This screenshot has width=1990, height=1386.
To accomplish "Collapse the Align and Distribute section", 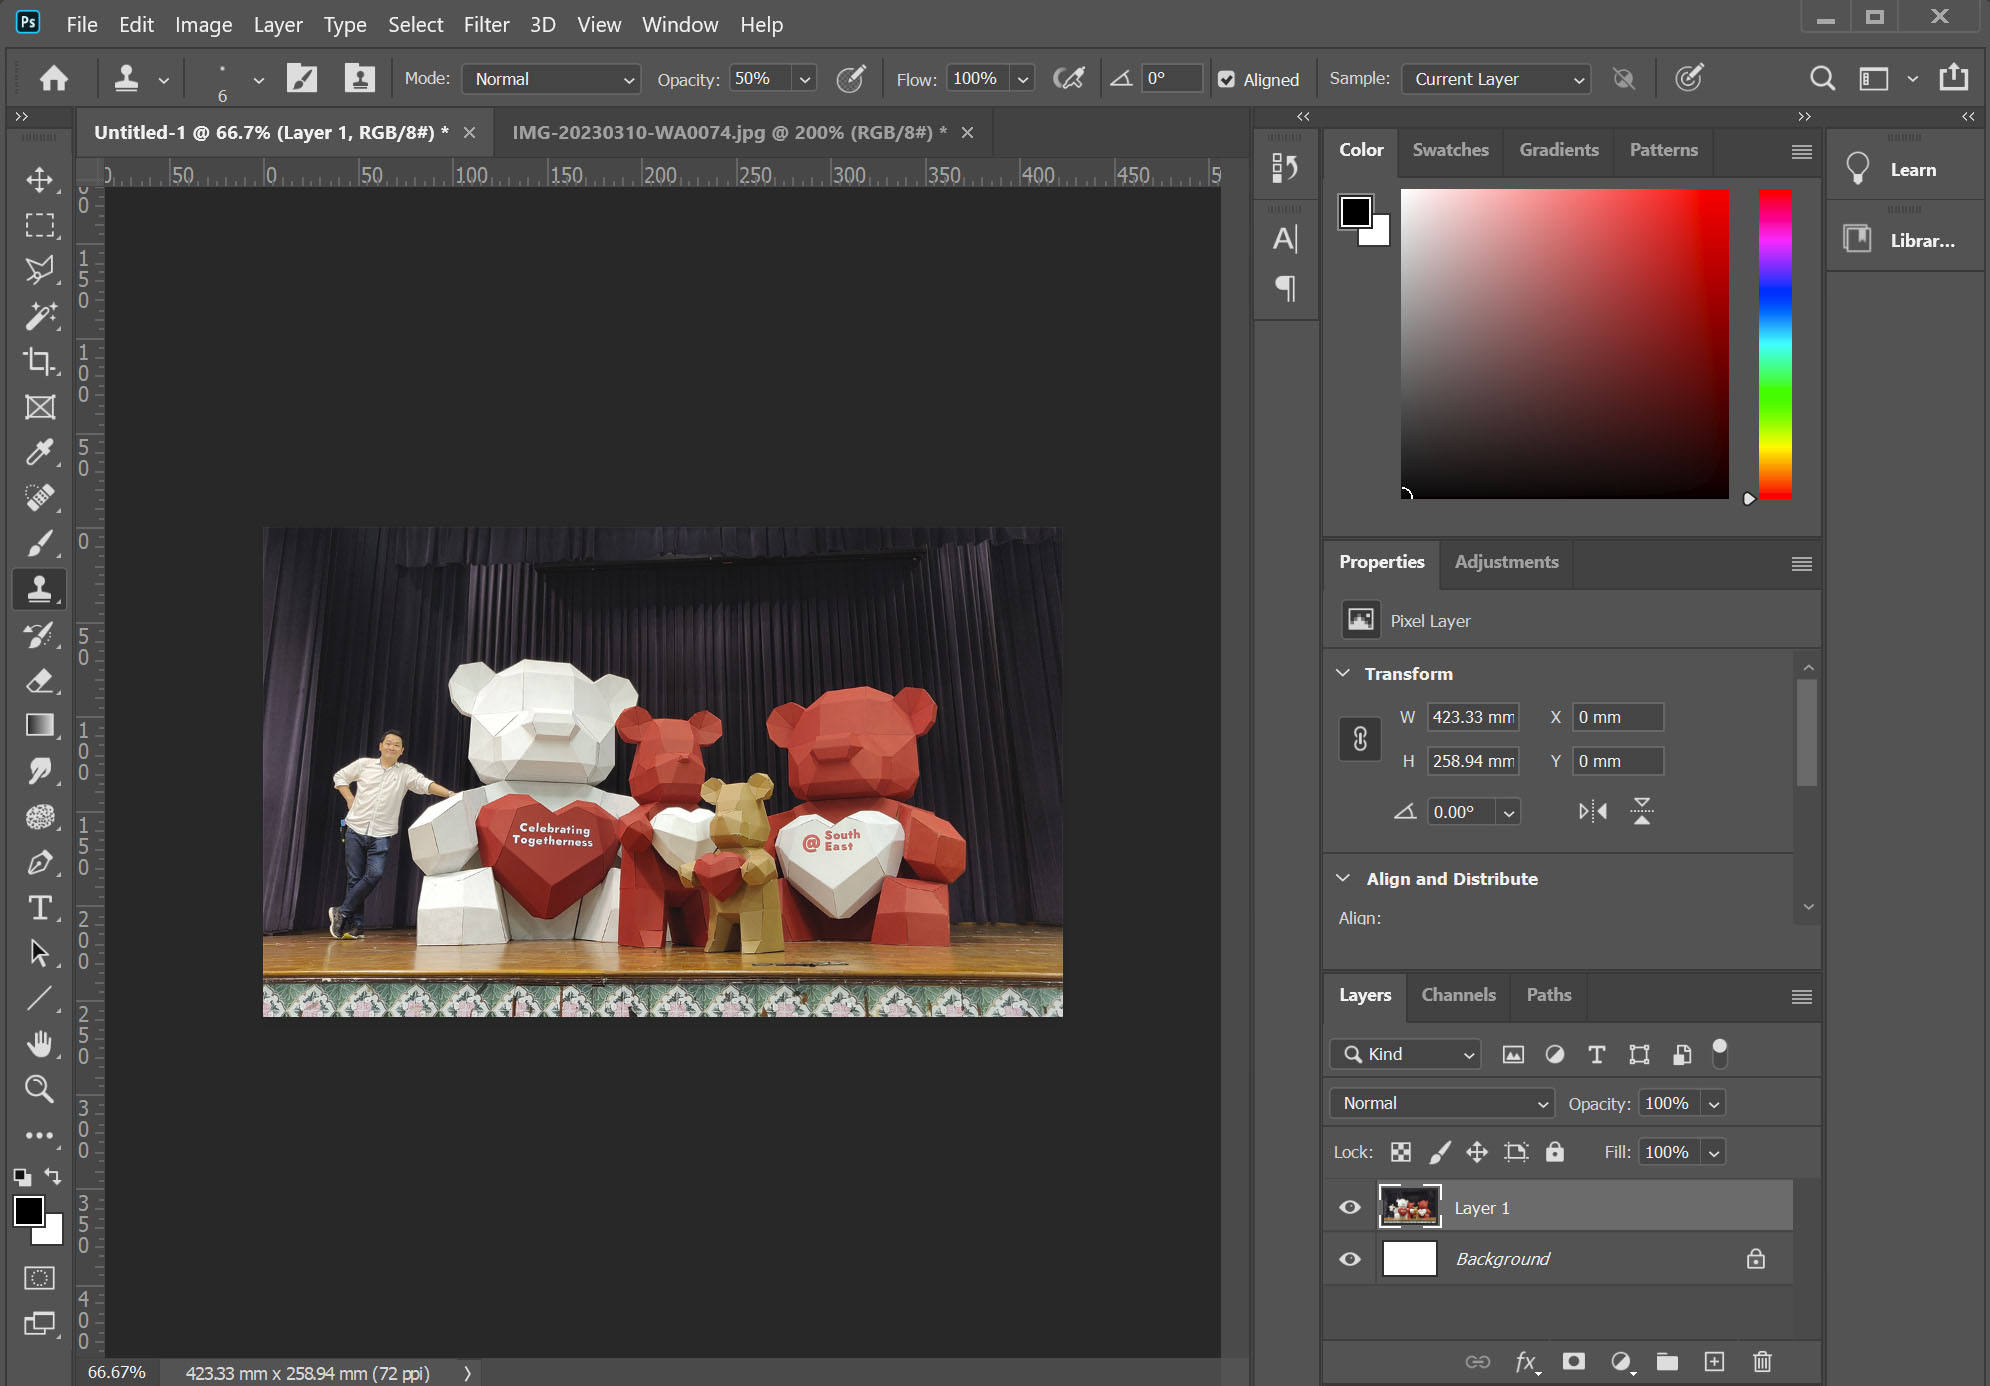I will click(1343, 878).
